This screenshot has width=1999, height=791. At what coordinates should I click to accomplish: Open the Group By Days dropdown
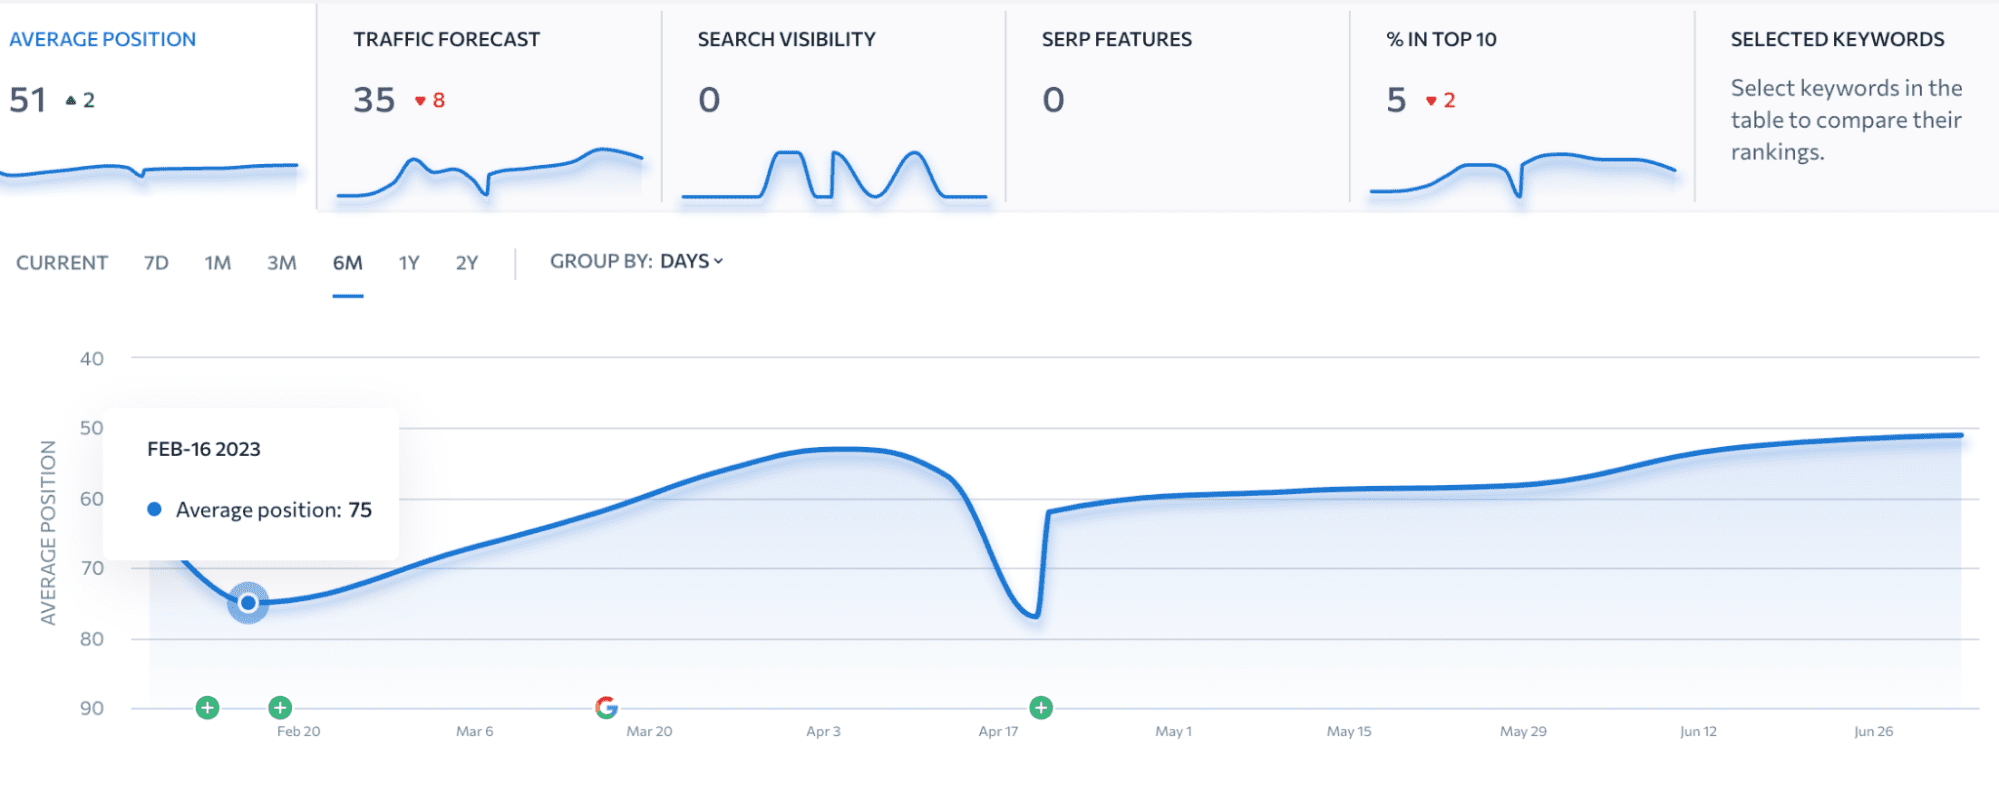(637, 262)
